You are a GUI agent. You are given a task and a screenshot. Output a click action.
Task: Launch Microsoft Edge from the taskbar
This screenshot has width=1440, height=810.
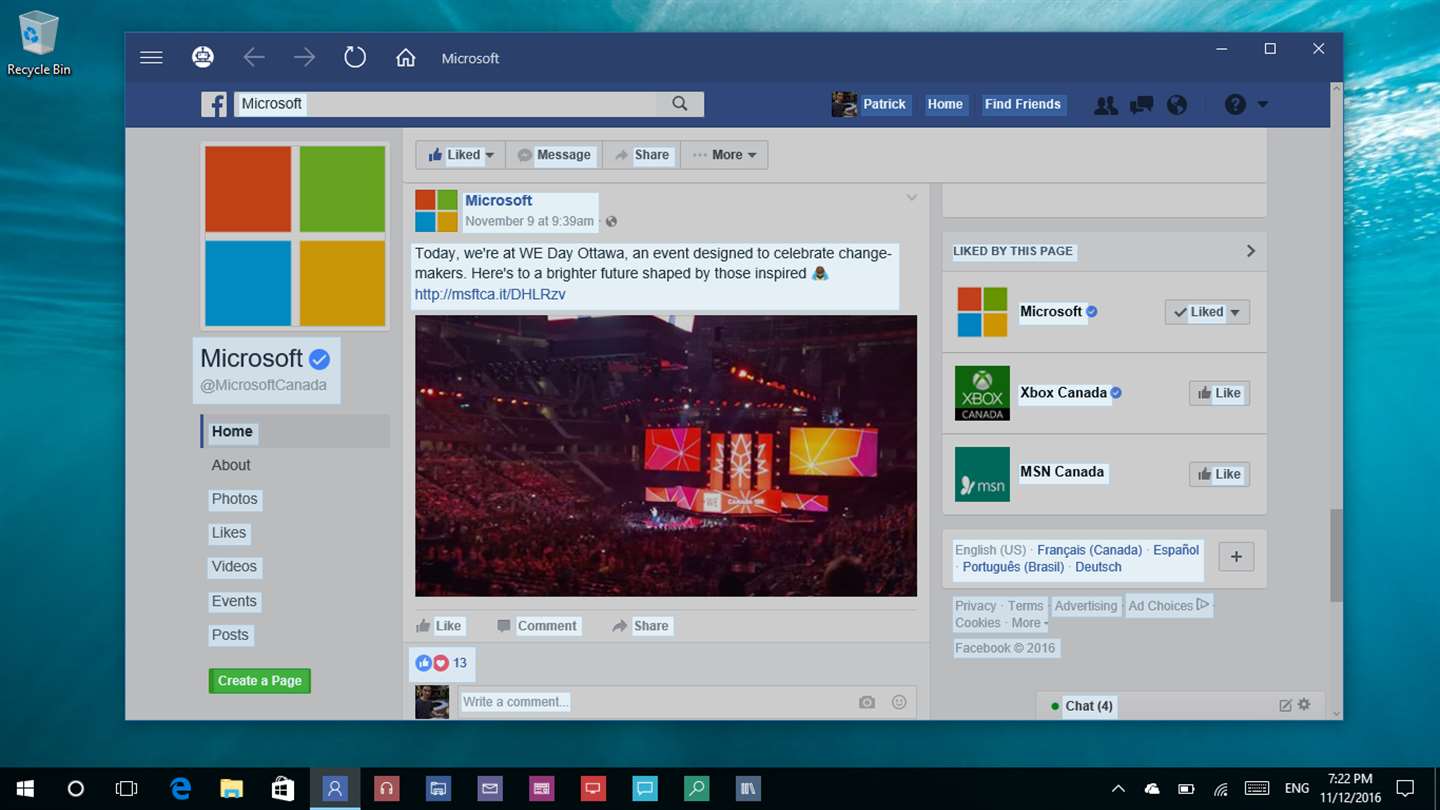(180, 789)
